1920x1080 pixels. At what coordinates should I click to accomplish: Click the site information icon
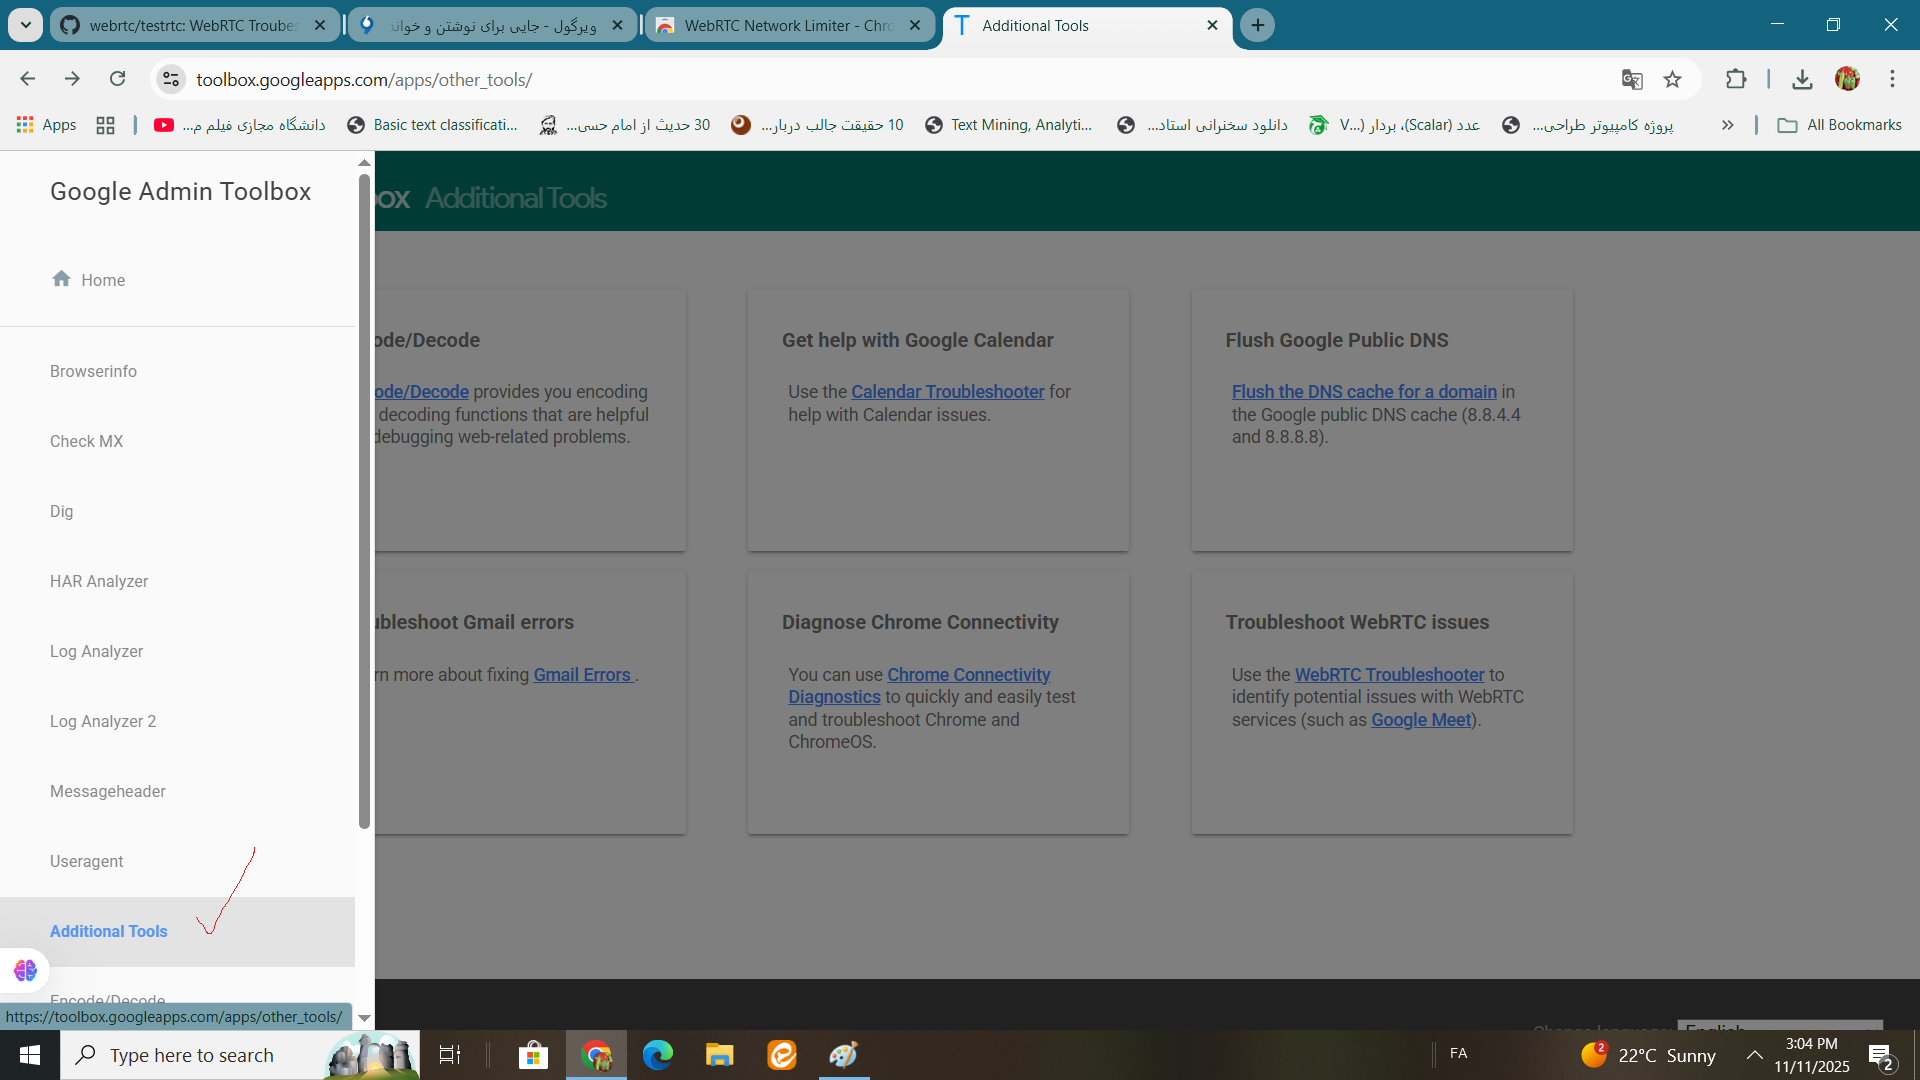tap(171, 79)
